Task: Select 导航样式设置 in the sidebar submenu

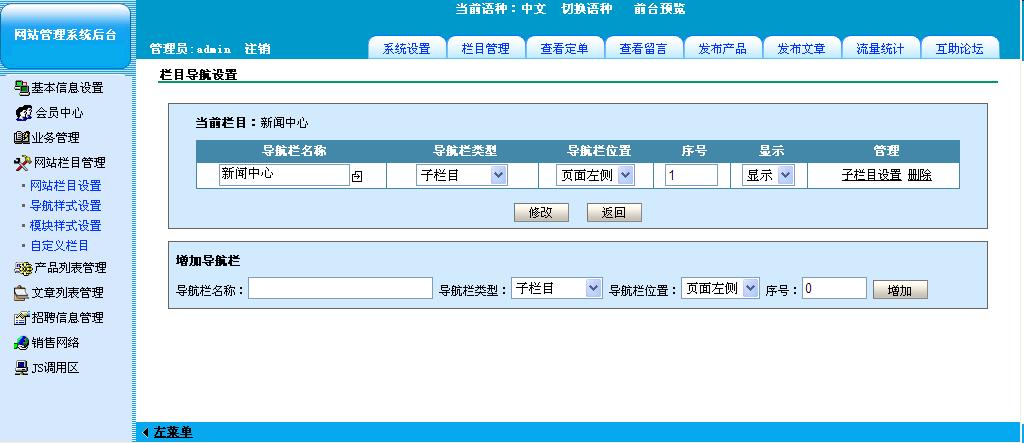Action: click(x=66, y=206)
